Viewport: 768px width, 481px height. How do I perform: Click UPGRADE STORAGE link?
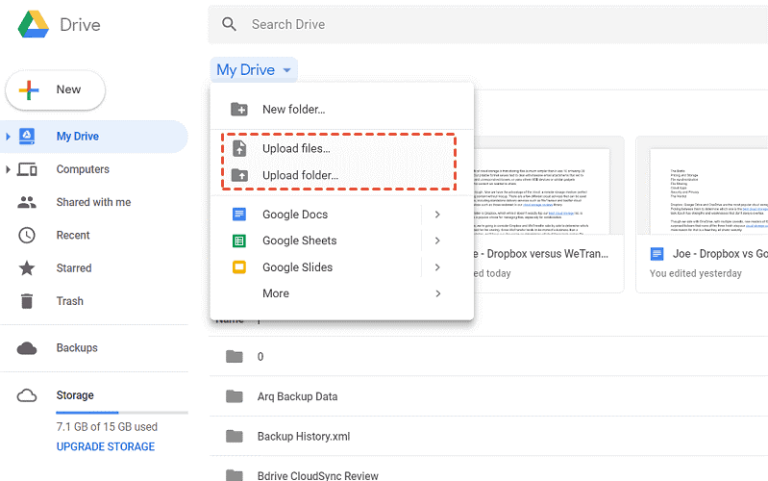(105, 447)
